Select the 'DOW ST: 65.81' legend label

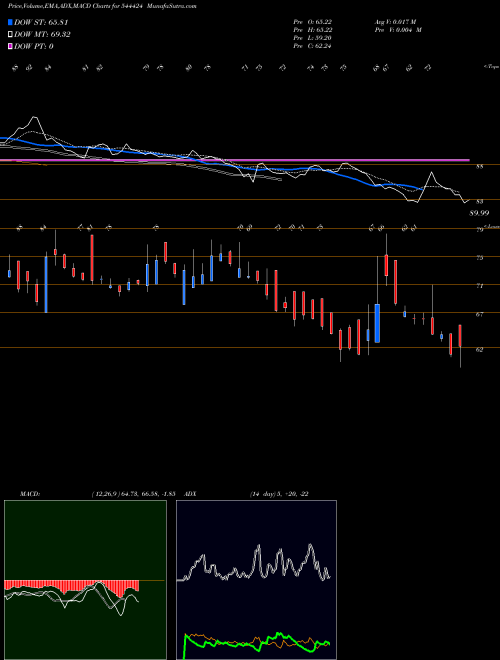click(x=41, y=22)
